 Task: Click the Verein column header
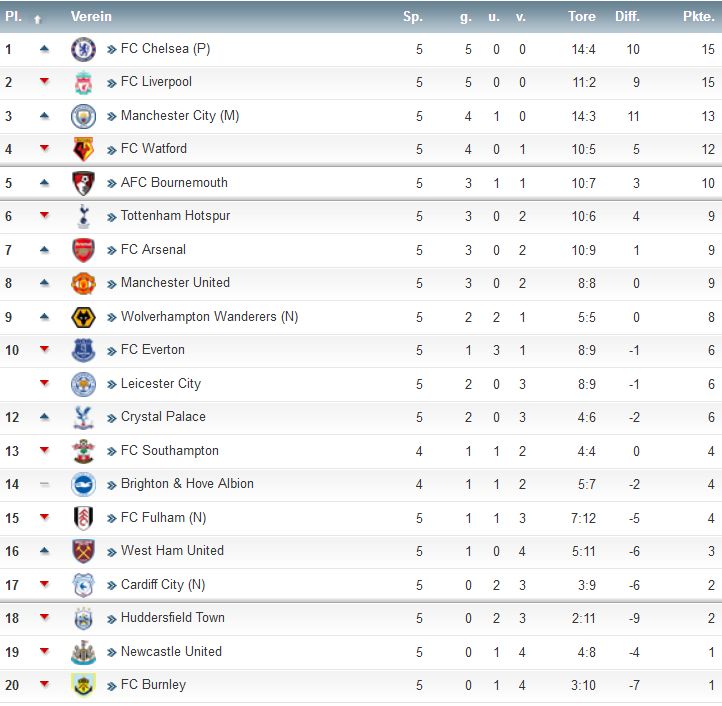(91, 17)
